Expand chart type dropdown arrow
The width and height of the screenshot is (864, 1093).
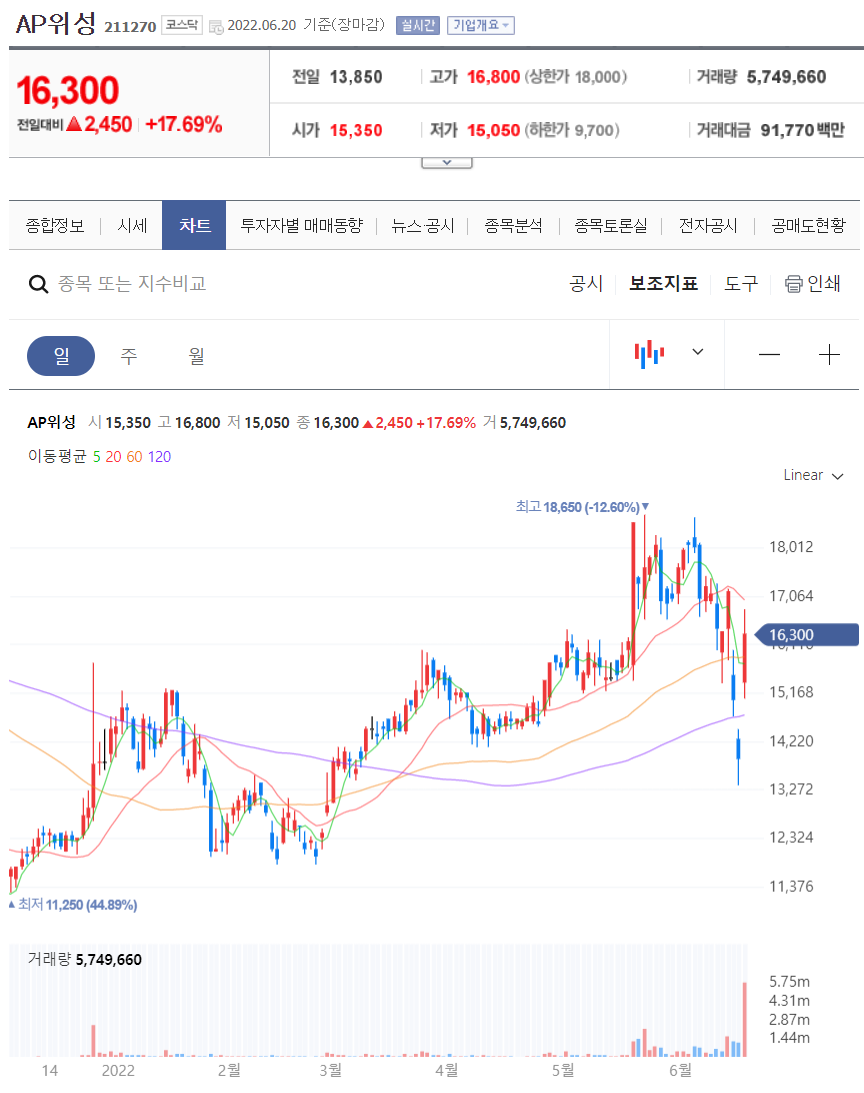tap(697, 352)
